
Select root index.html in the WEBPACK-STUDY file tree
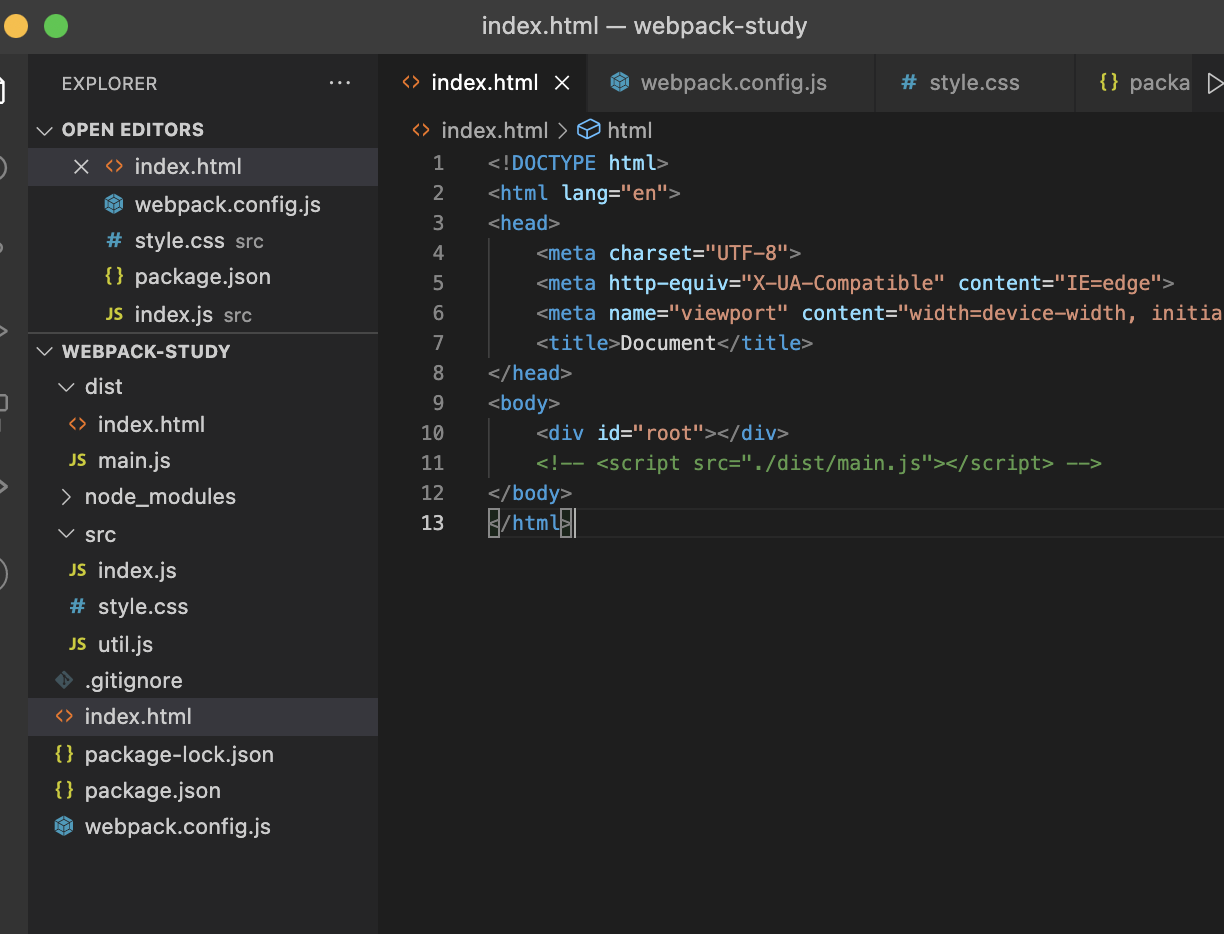pos(203,717)
